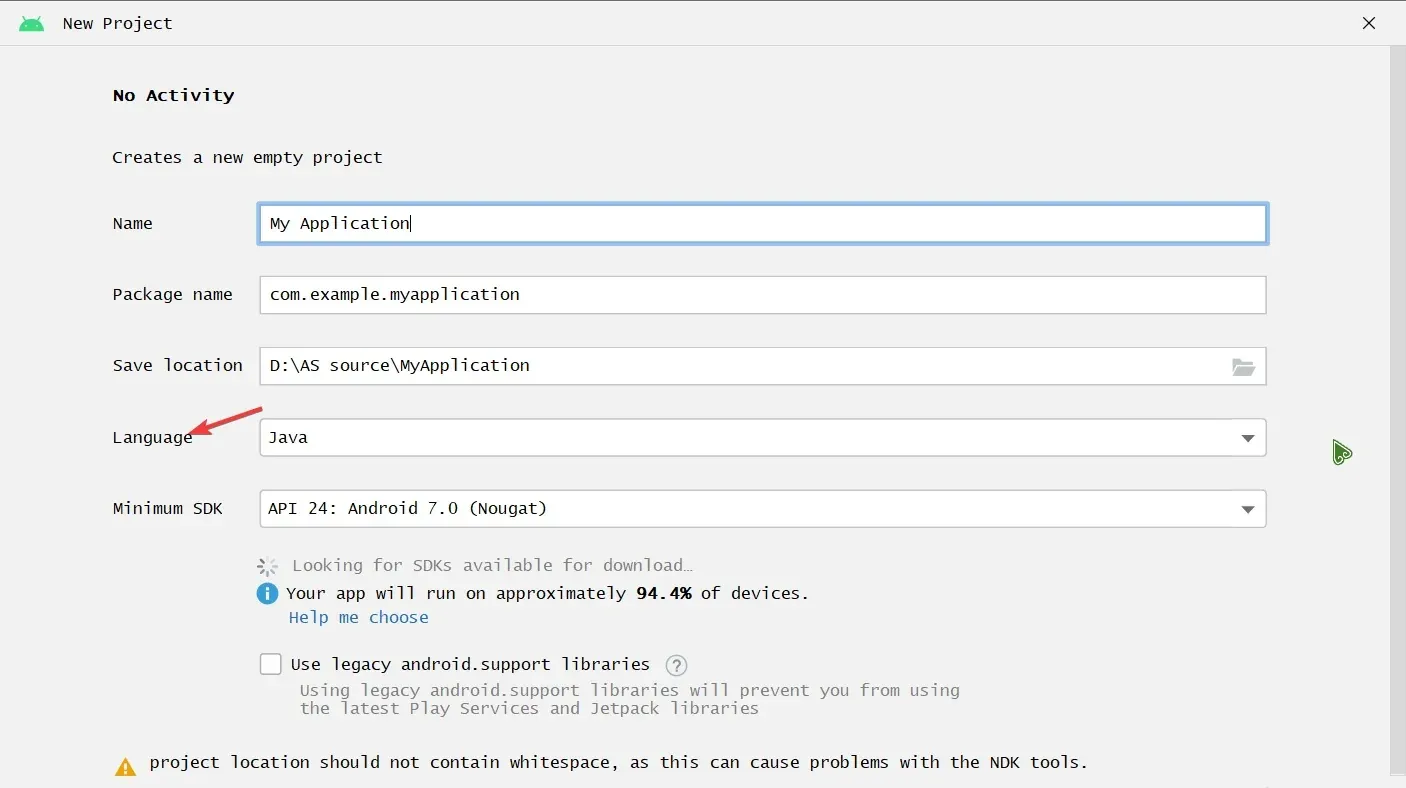
Task: Click the vertical scrollbar of the dialog
Action: pos(1397,410)
